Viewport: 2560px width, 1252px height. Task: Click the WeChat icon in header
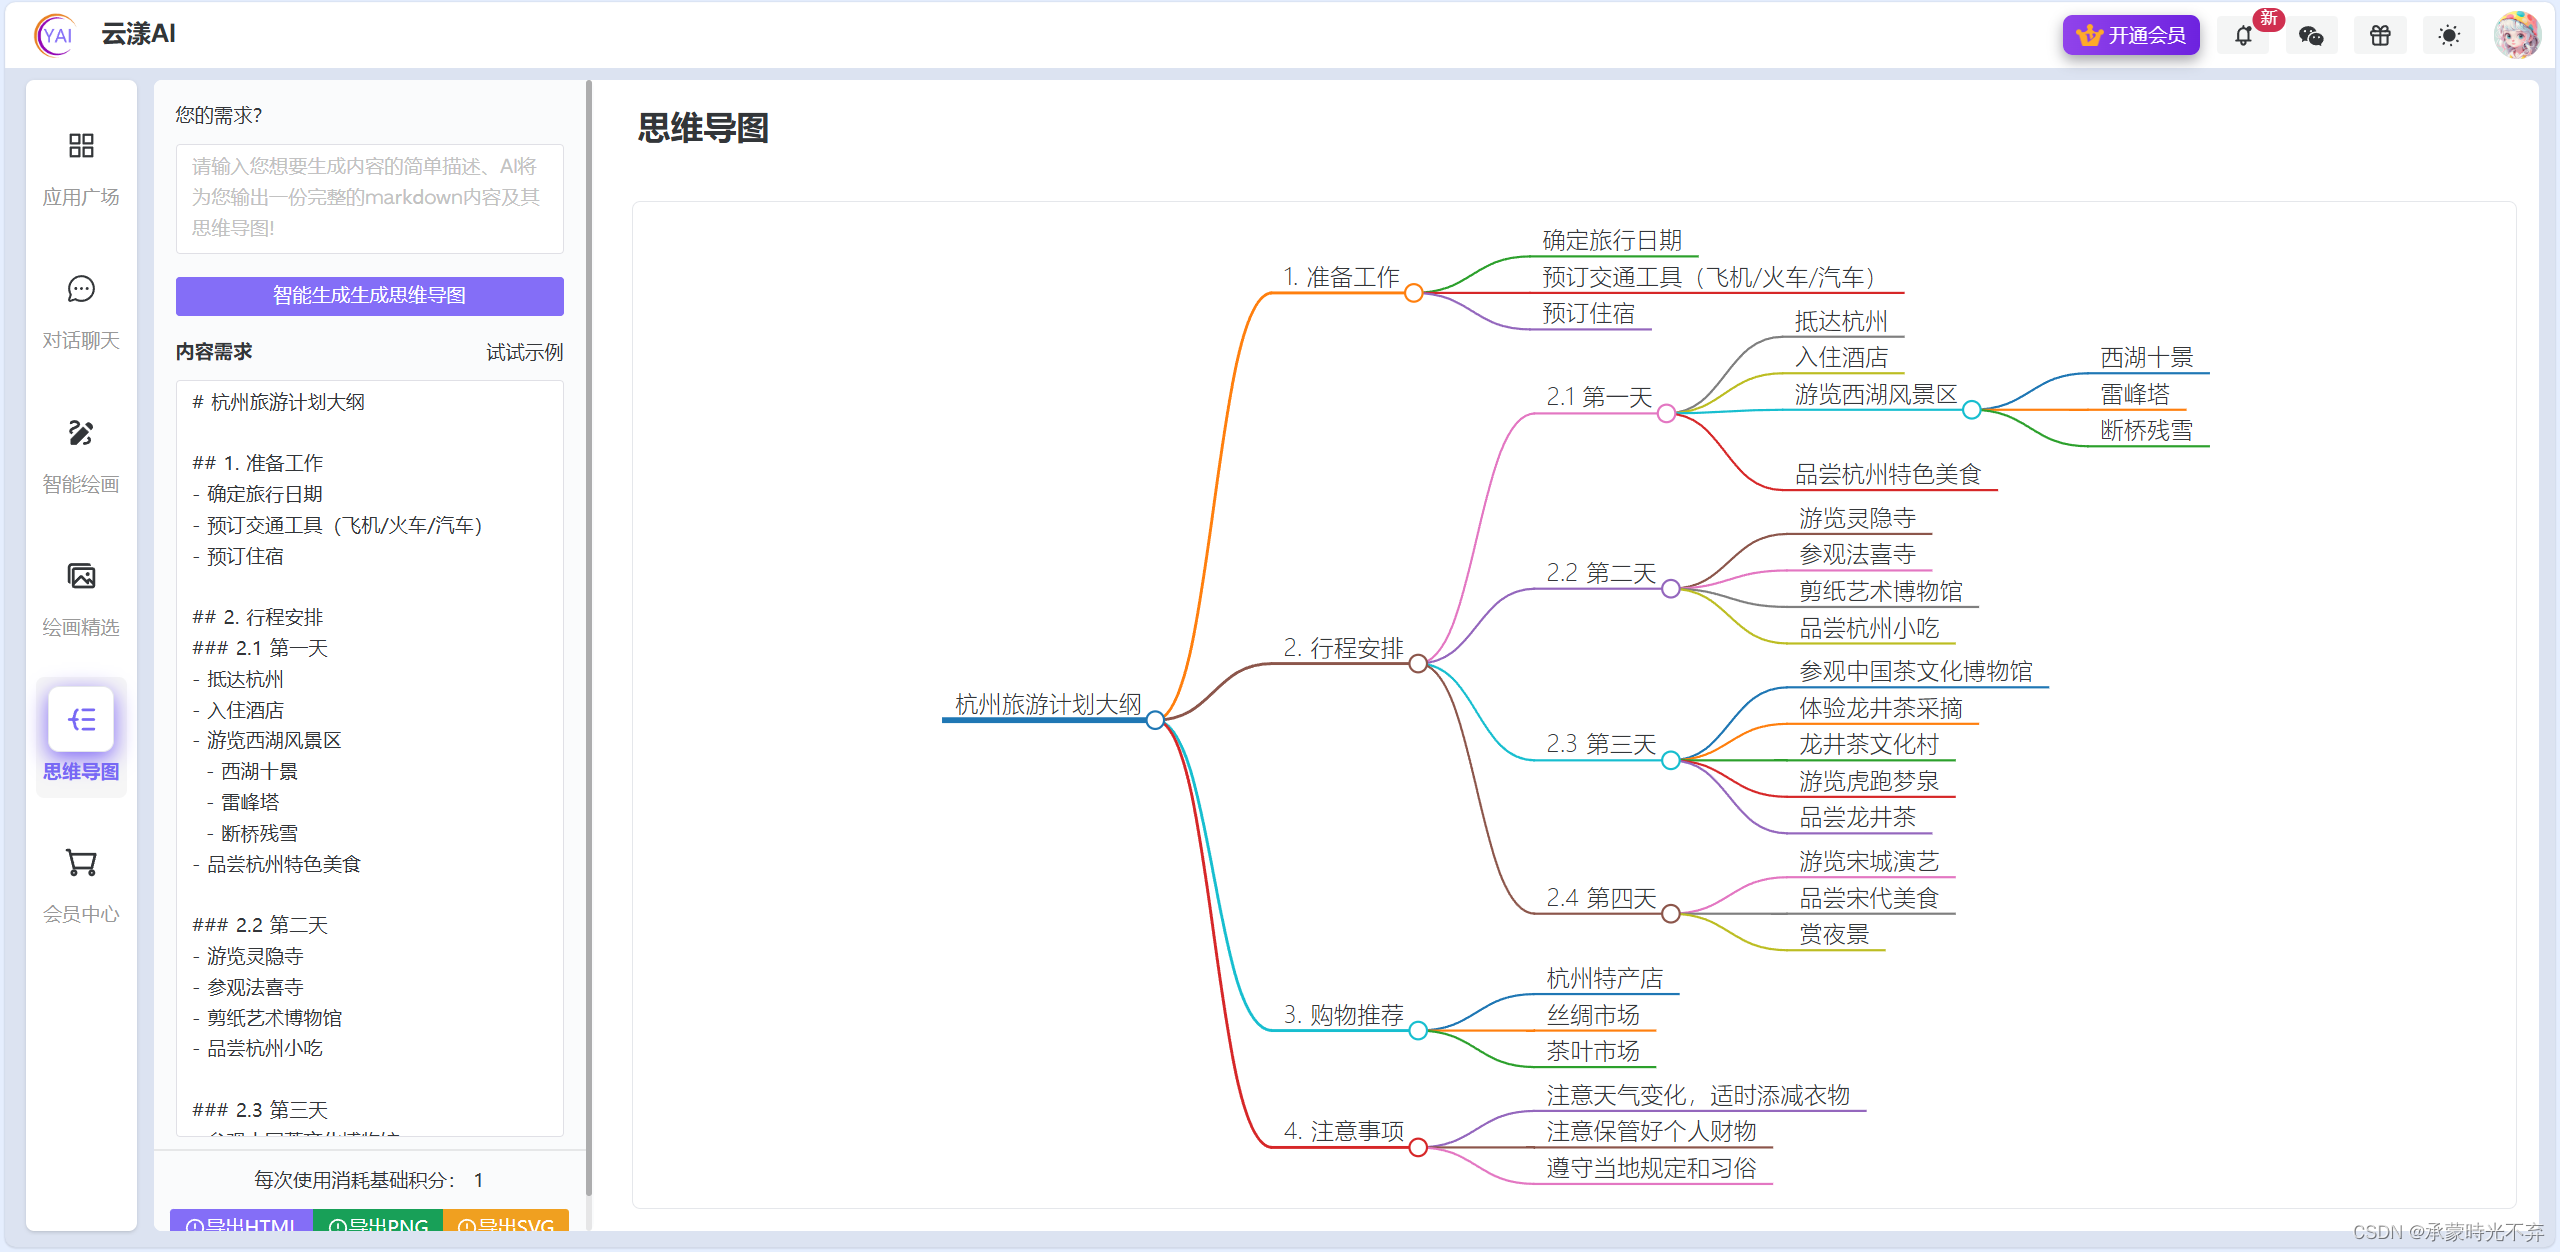2311,36
